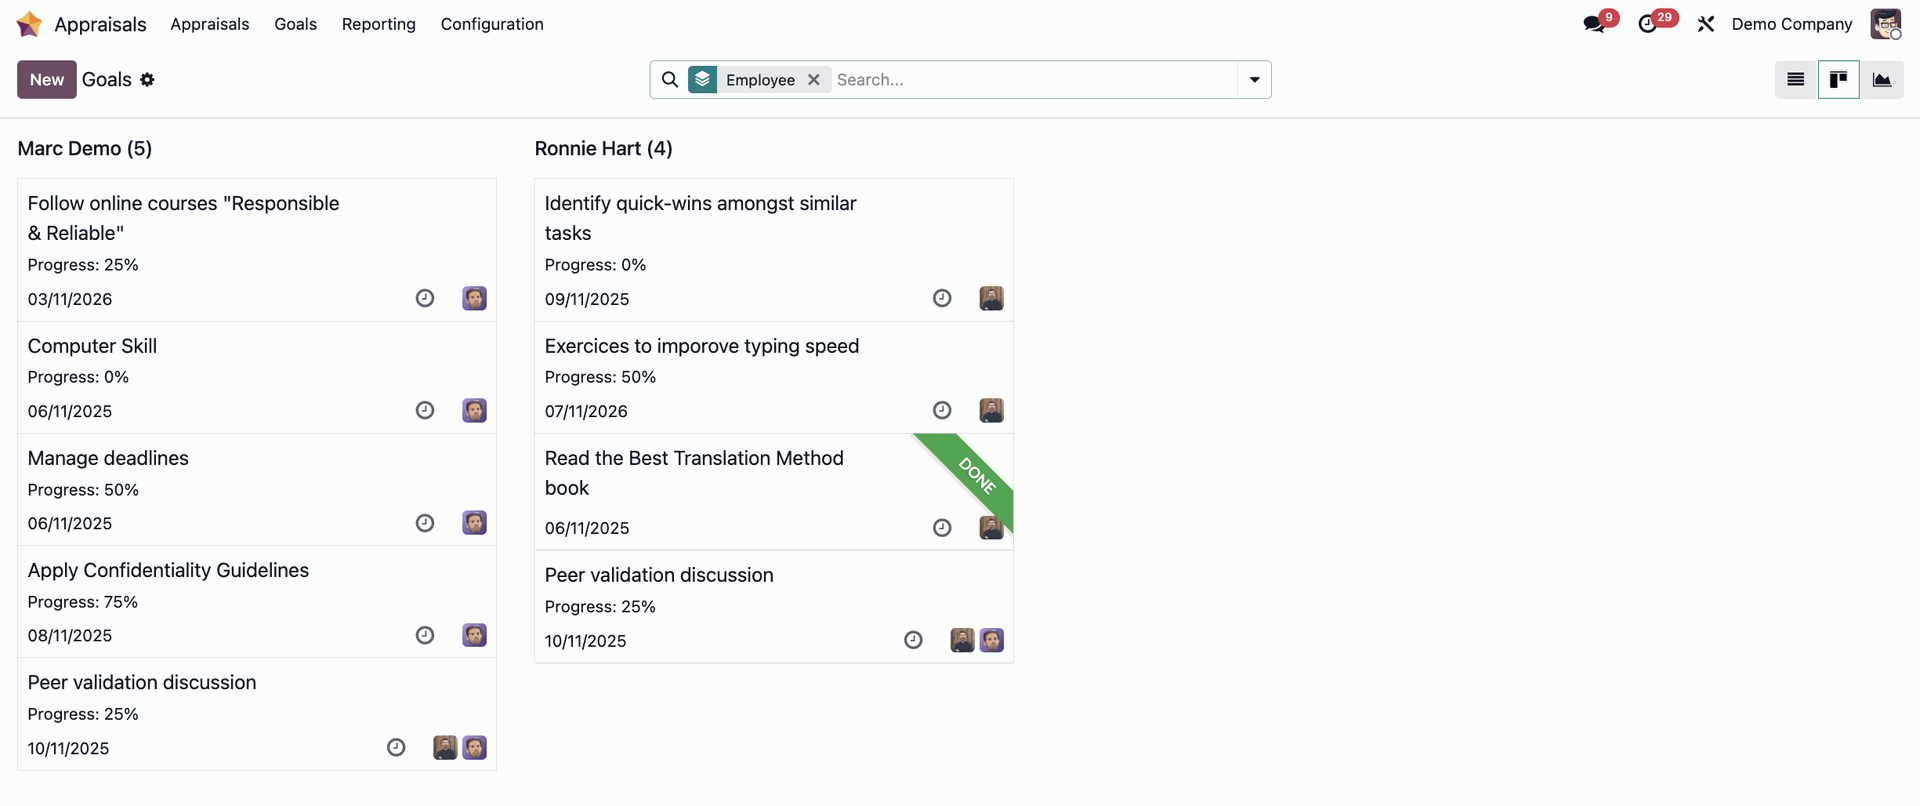The image size is (1920, 806).
Task: Click the New button
Action: point(47,80)
